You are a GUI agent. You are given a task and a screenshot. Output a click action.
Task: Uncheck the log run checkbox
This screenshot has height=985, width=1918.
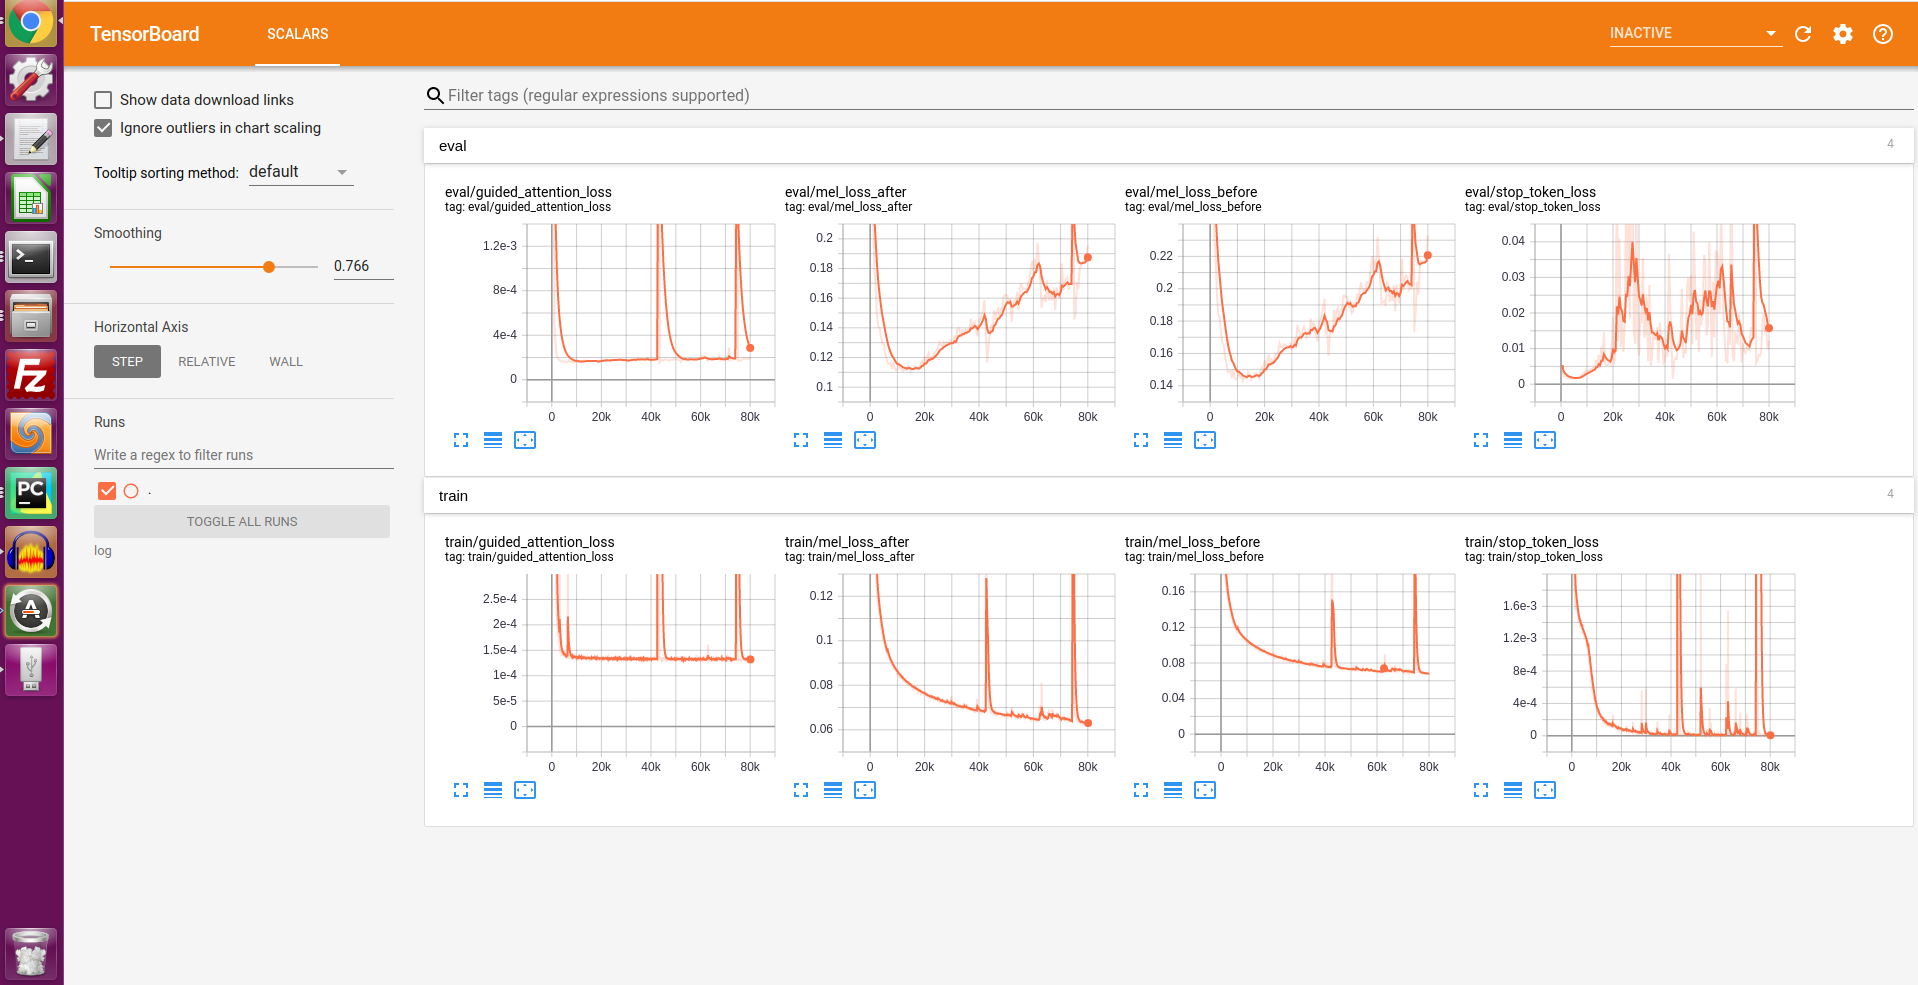point(107,490)
